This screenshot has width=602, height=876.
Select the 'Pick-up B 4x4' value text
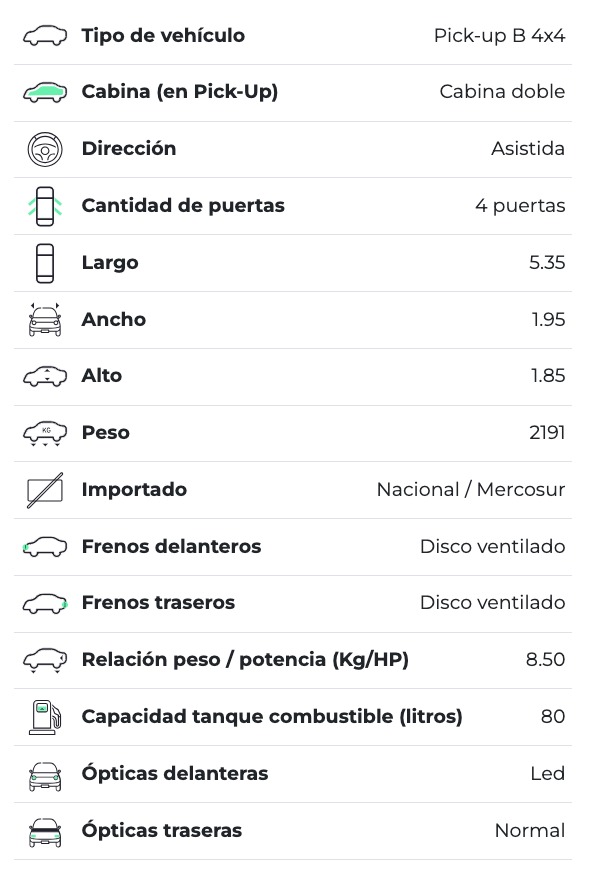[499, 36]
